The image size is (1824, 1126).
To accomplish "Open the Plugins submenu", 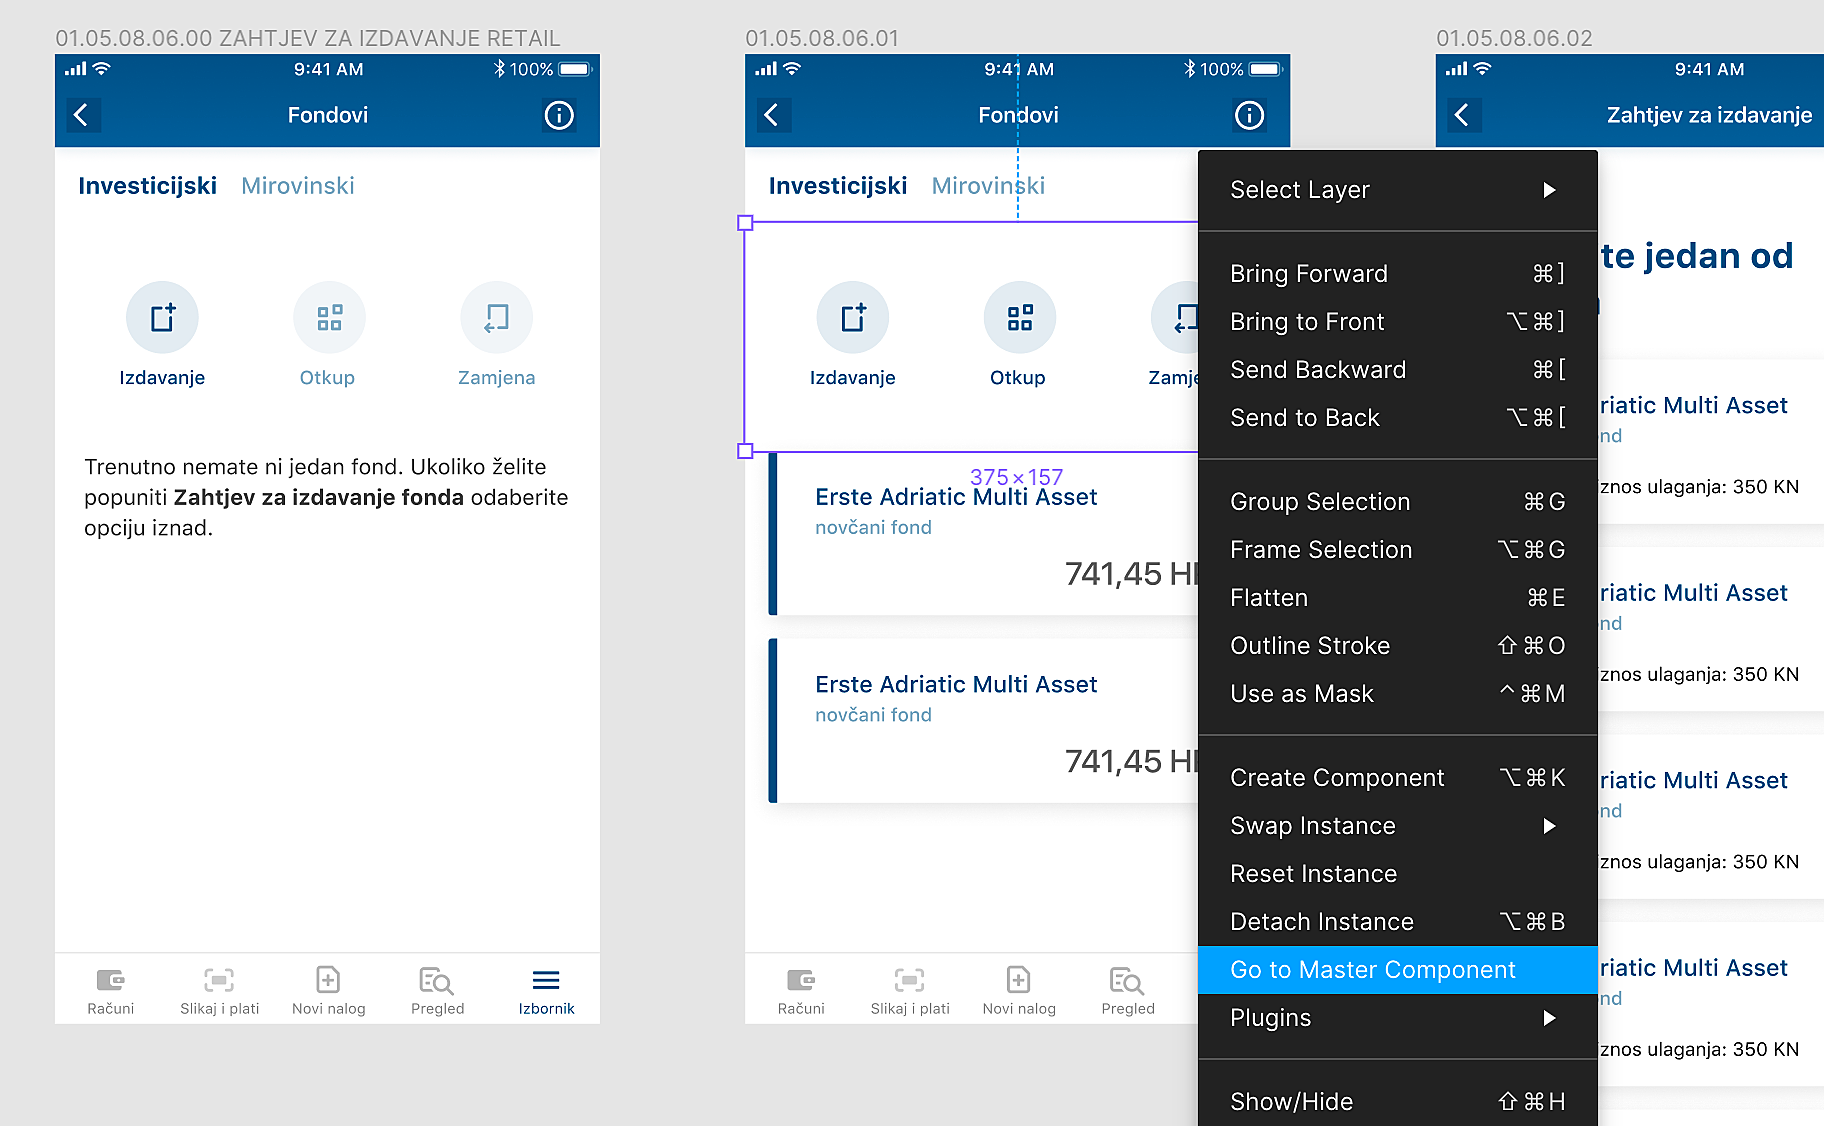I will [1396, 1018].
